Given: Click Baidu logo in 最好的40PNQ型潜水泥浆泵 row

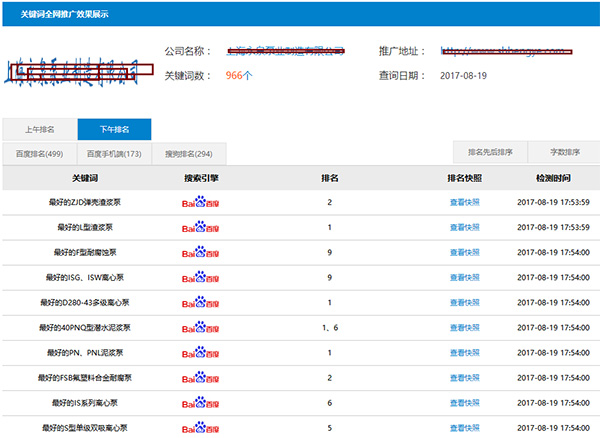Looking at the screenshot, I should (x=200, y=327).
